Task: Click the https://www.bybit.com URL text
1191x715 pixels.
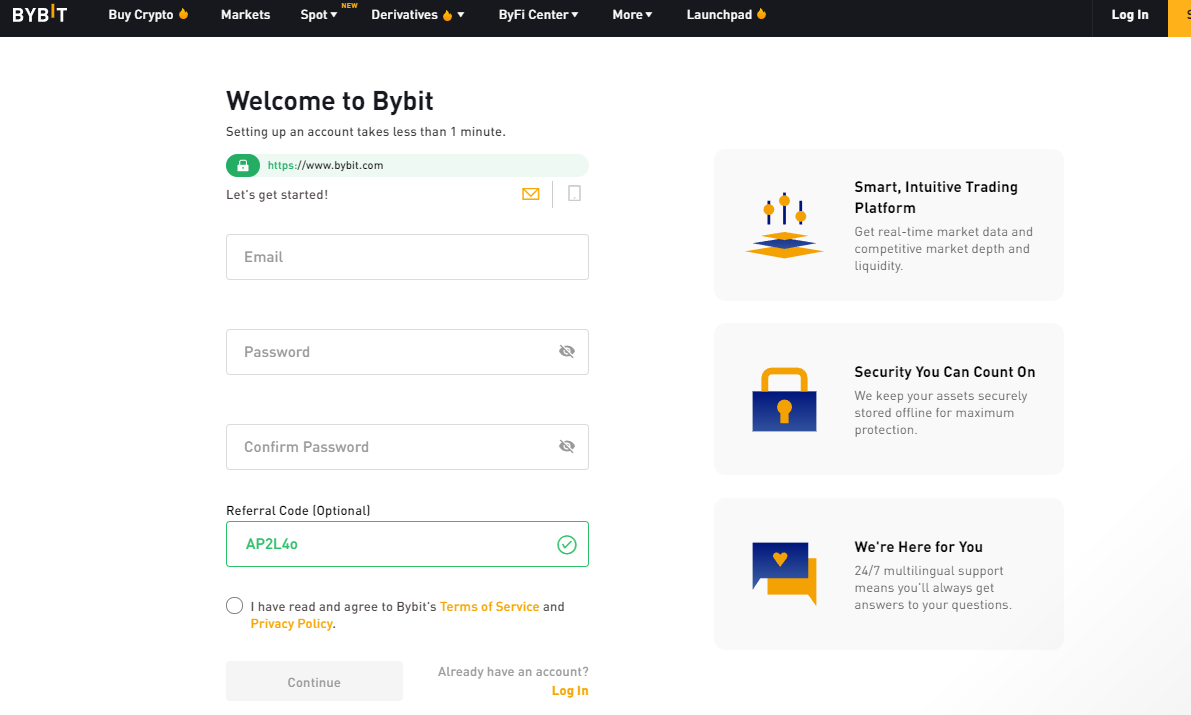Action: point(325,165)
